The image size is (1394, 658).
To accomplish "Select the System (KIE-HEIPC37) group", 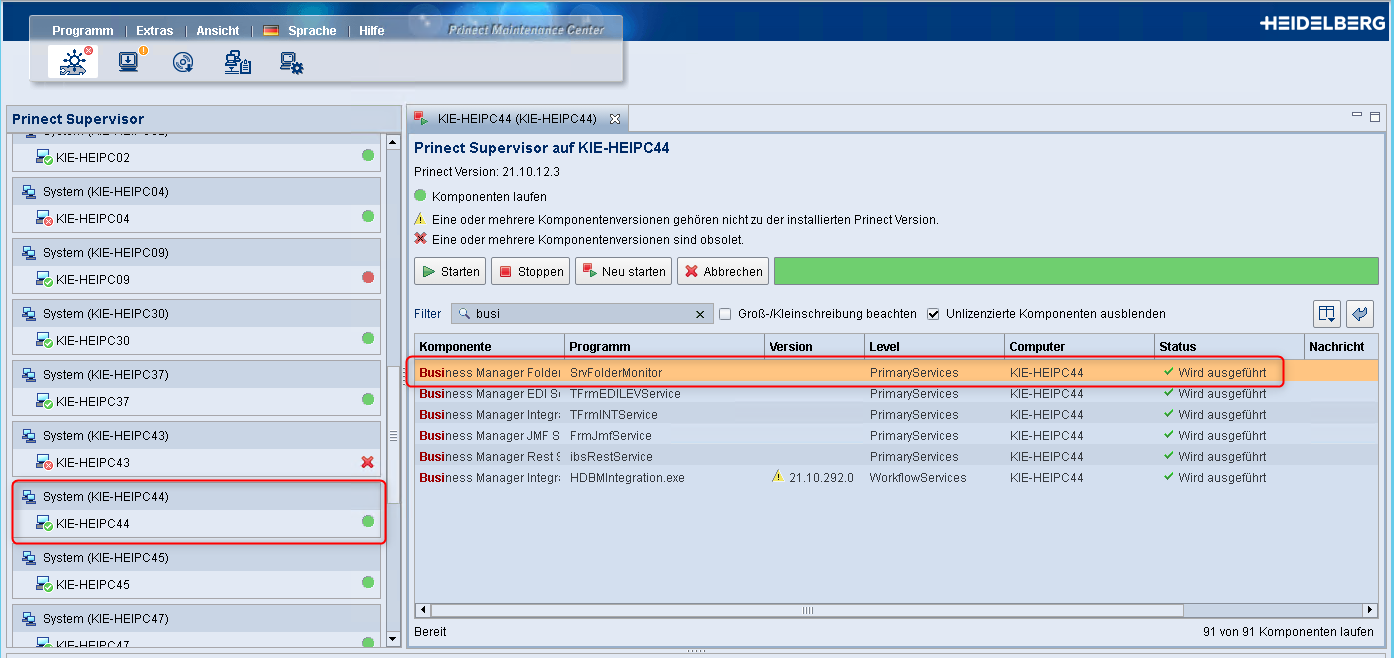I will (196, 375).
